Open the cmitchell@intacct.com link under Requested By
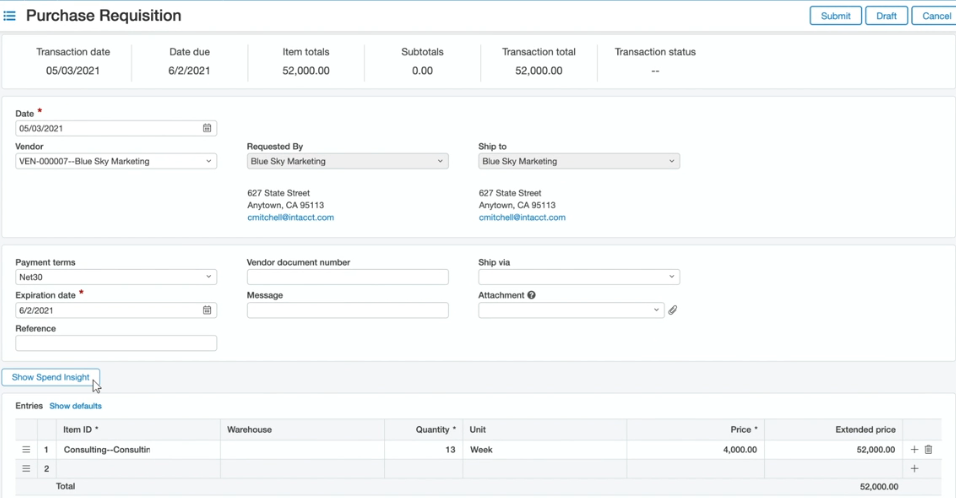Screen dimensions: 956x498 (x=290, y=217)
